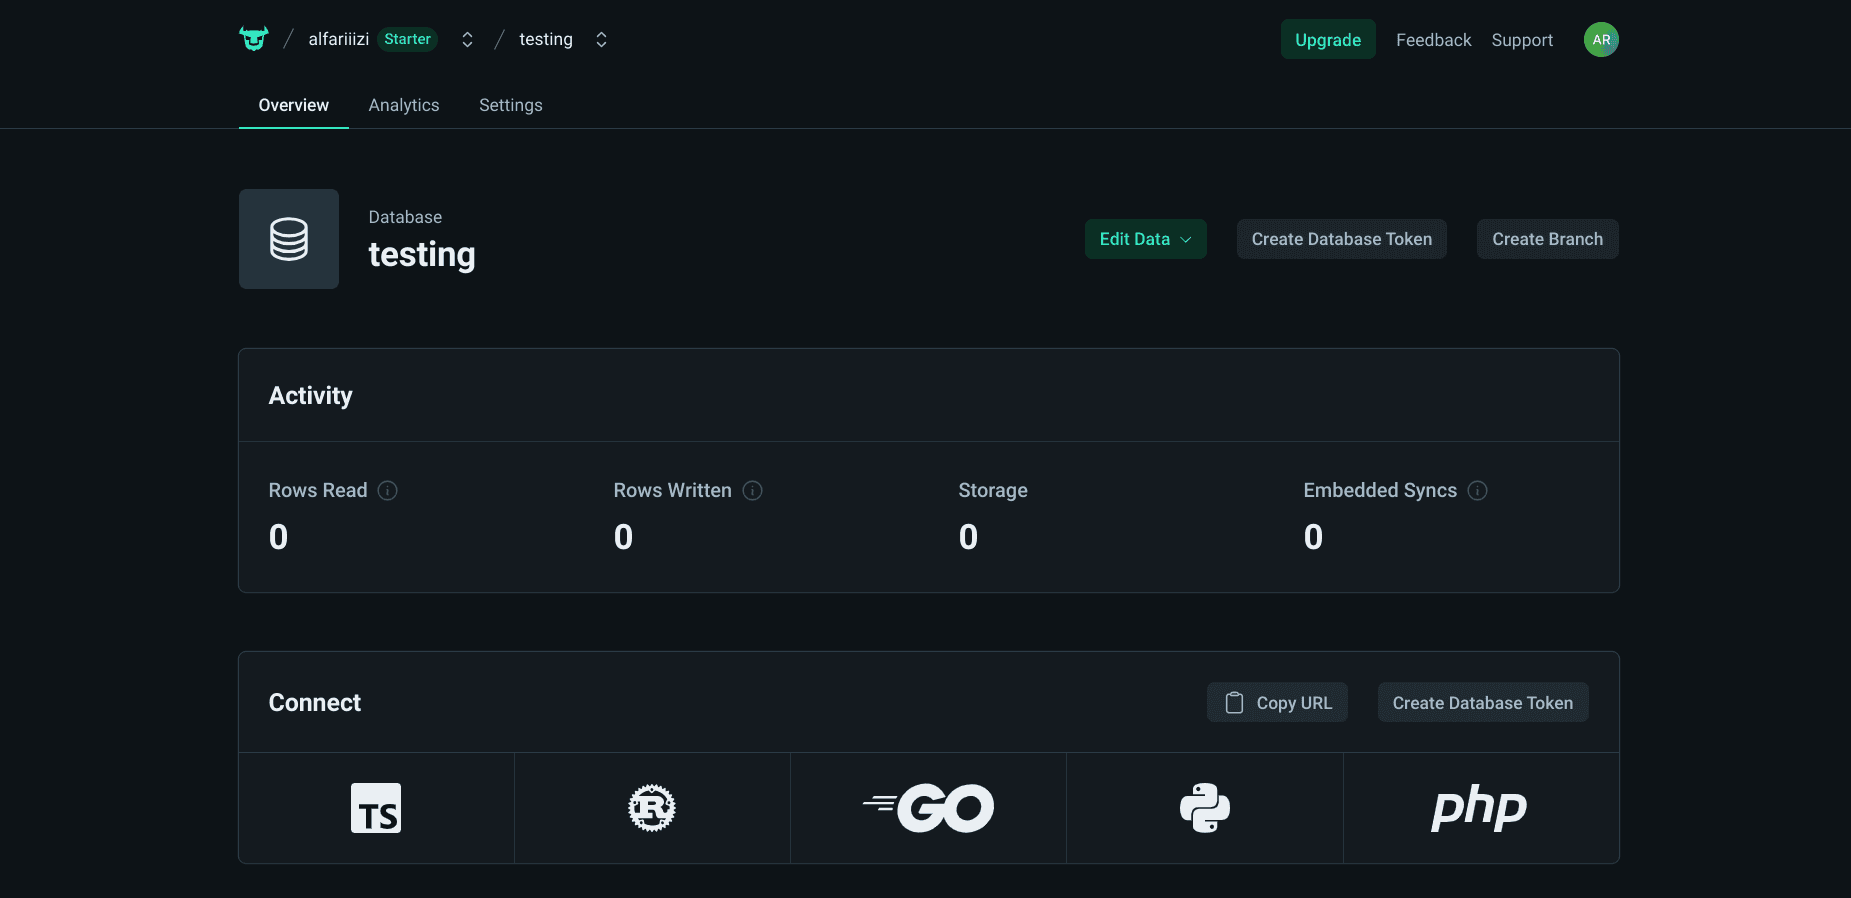Click the Connect heading

pos(315,702)
